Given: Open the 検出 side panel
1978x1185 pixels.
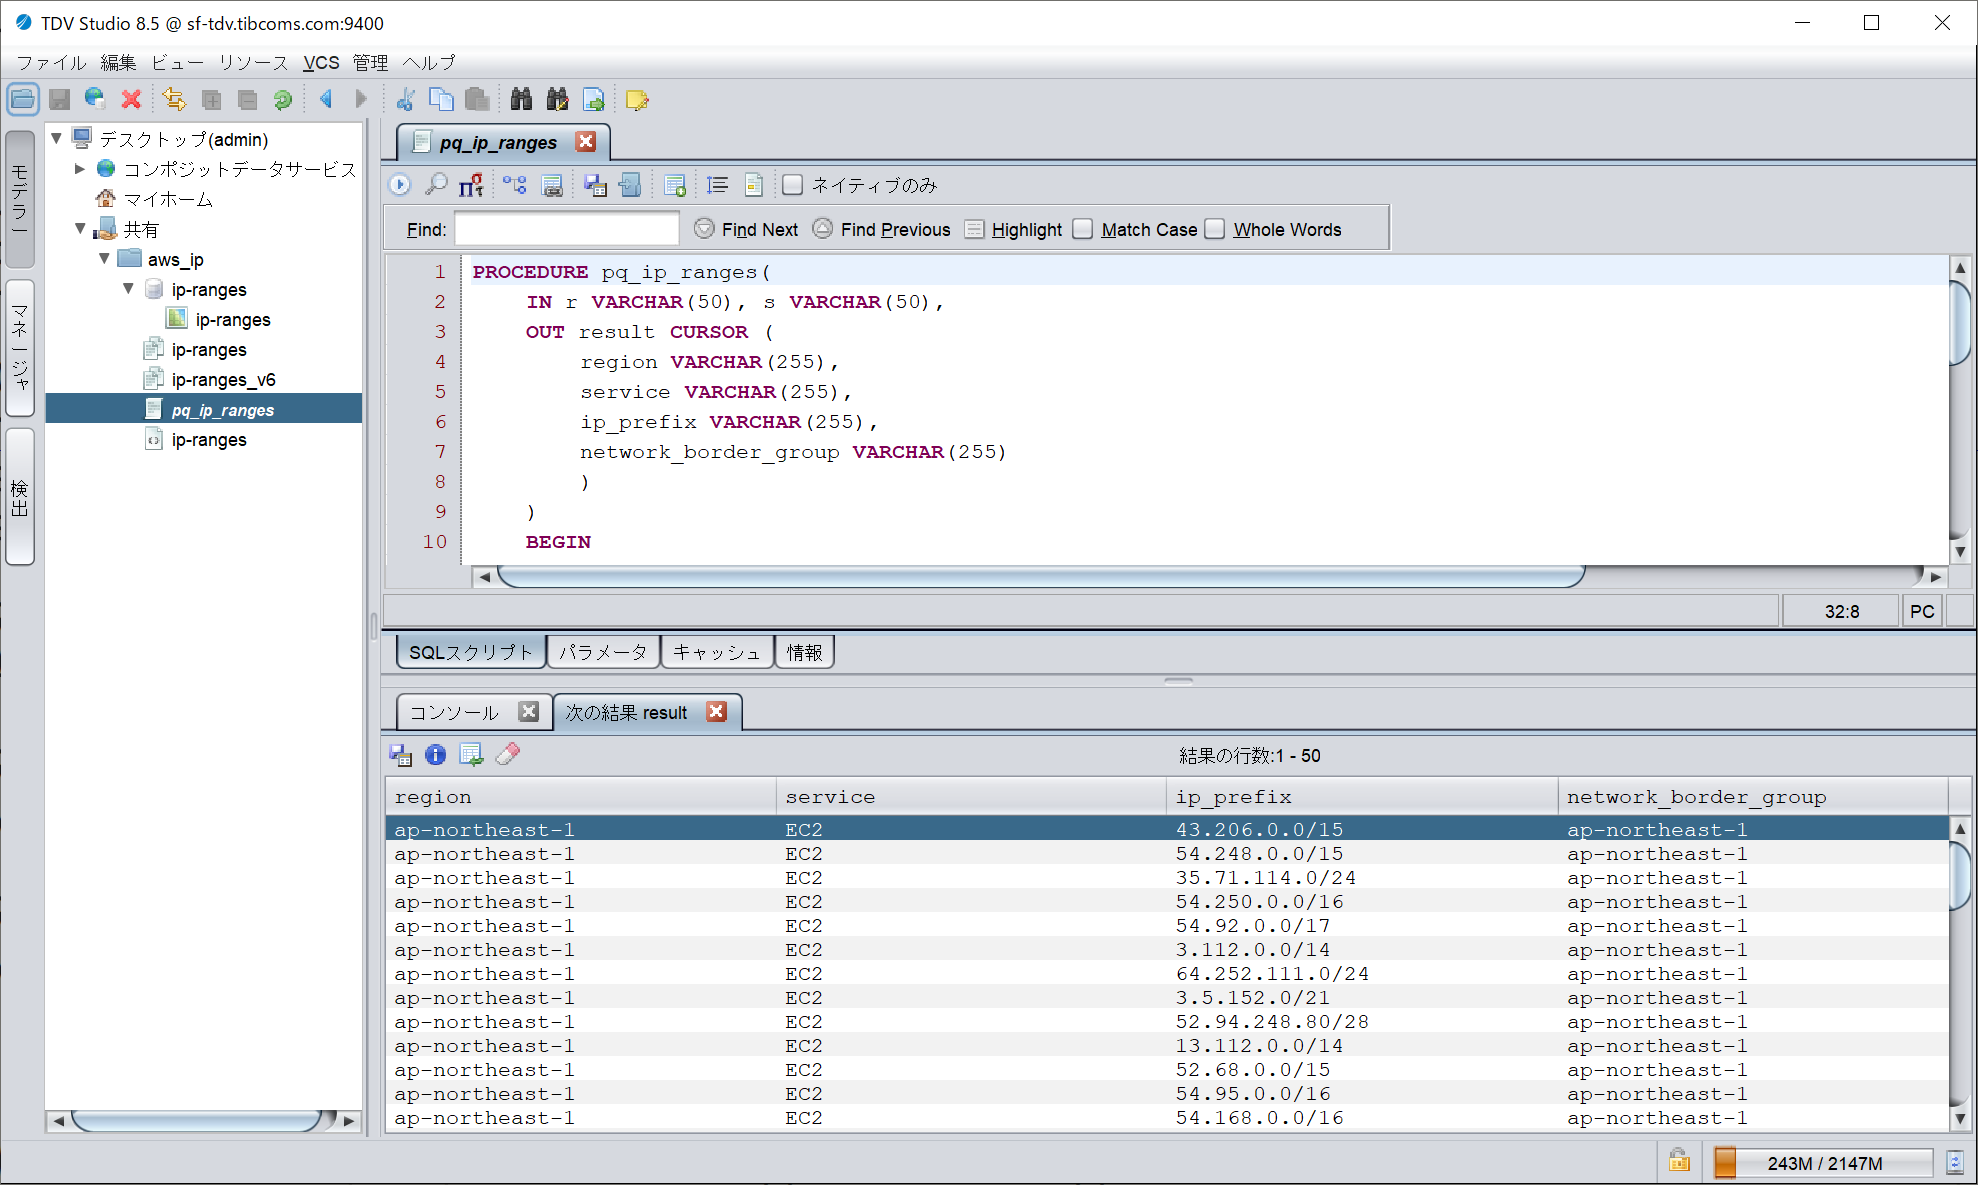Looking at the screenshot, I should (20, 497).
